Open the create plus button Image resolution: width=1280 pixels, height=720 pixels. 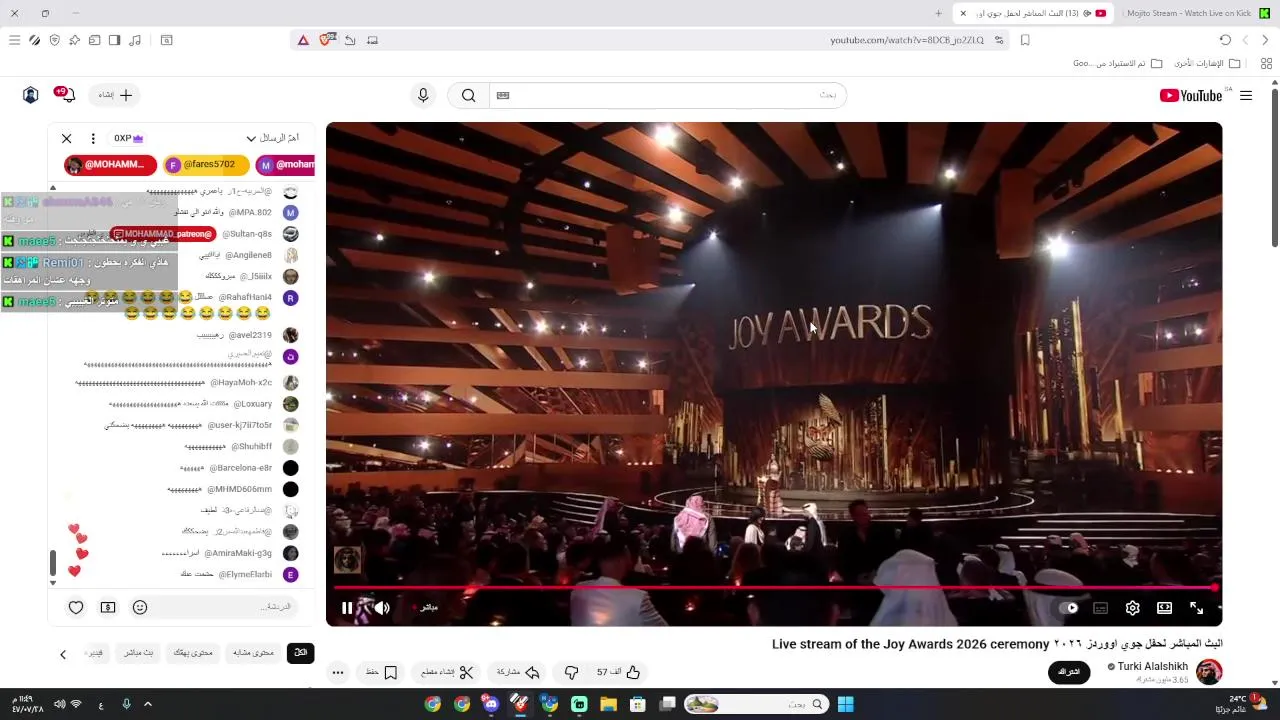115,95
